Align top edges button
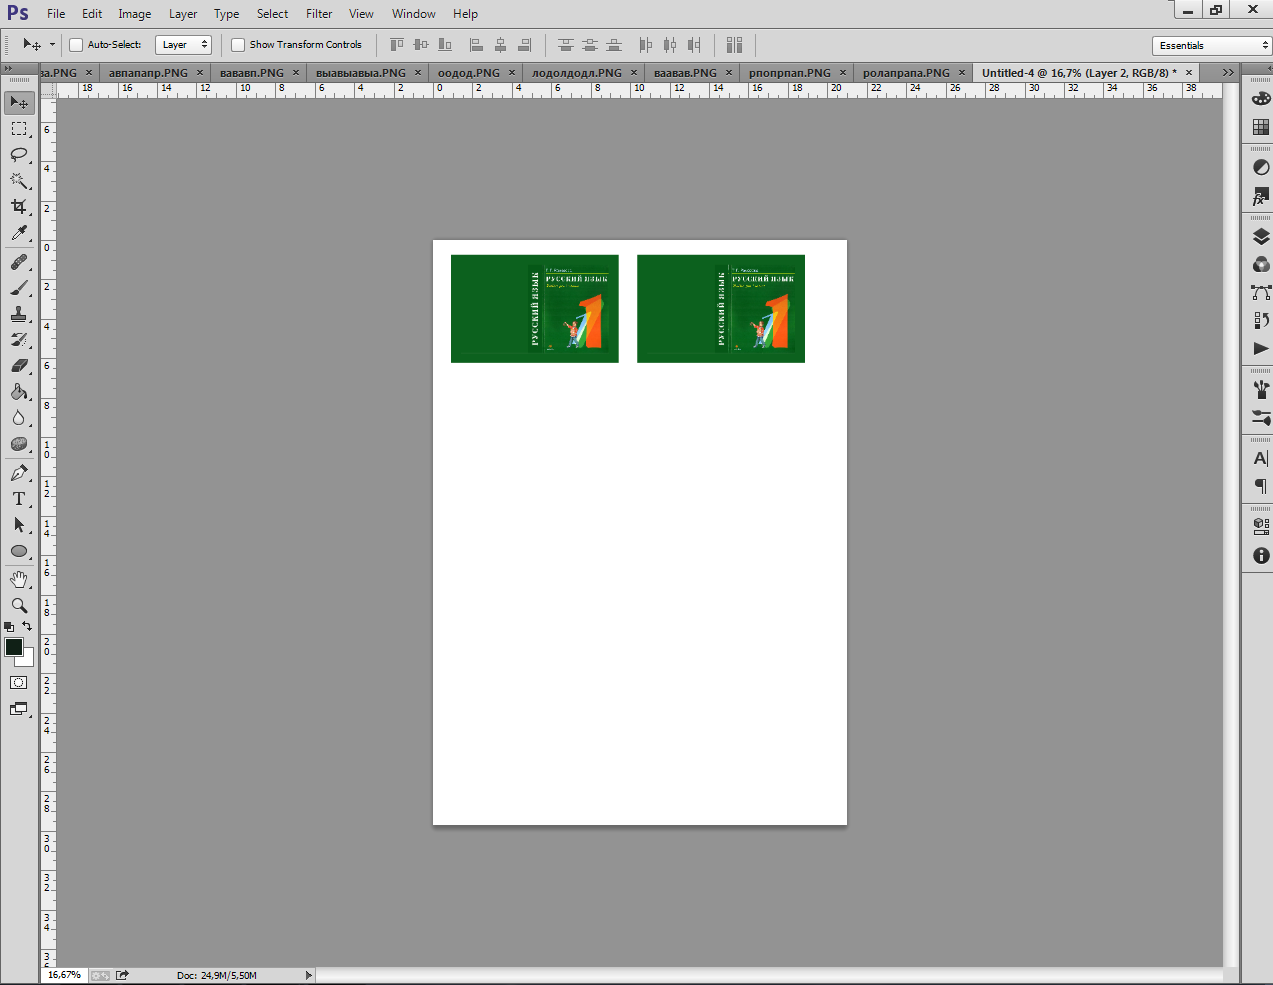This screenshot has height=985, width=1273. pos(397,44)
